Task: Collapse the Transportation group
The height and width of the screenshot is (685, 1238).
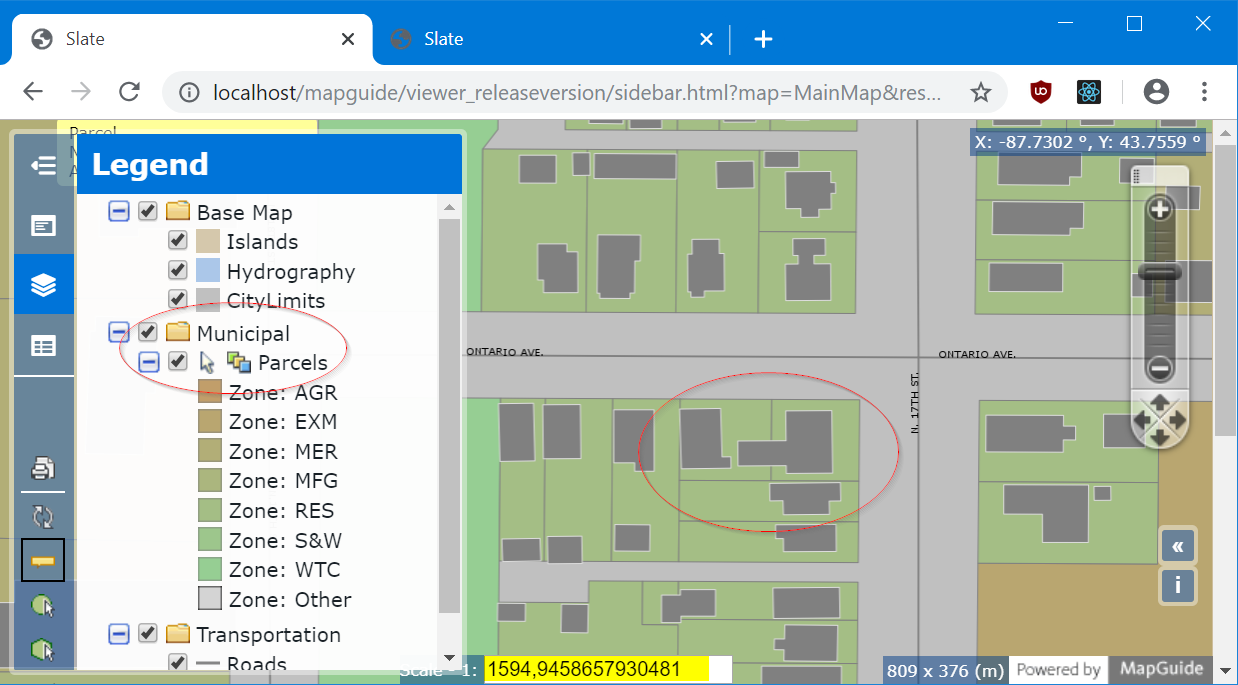Action: [x=119, y=634]
